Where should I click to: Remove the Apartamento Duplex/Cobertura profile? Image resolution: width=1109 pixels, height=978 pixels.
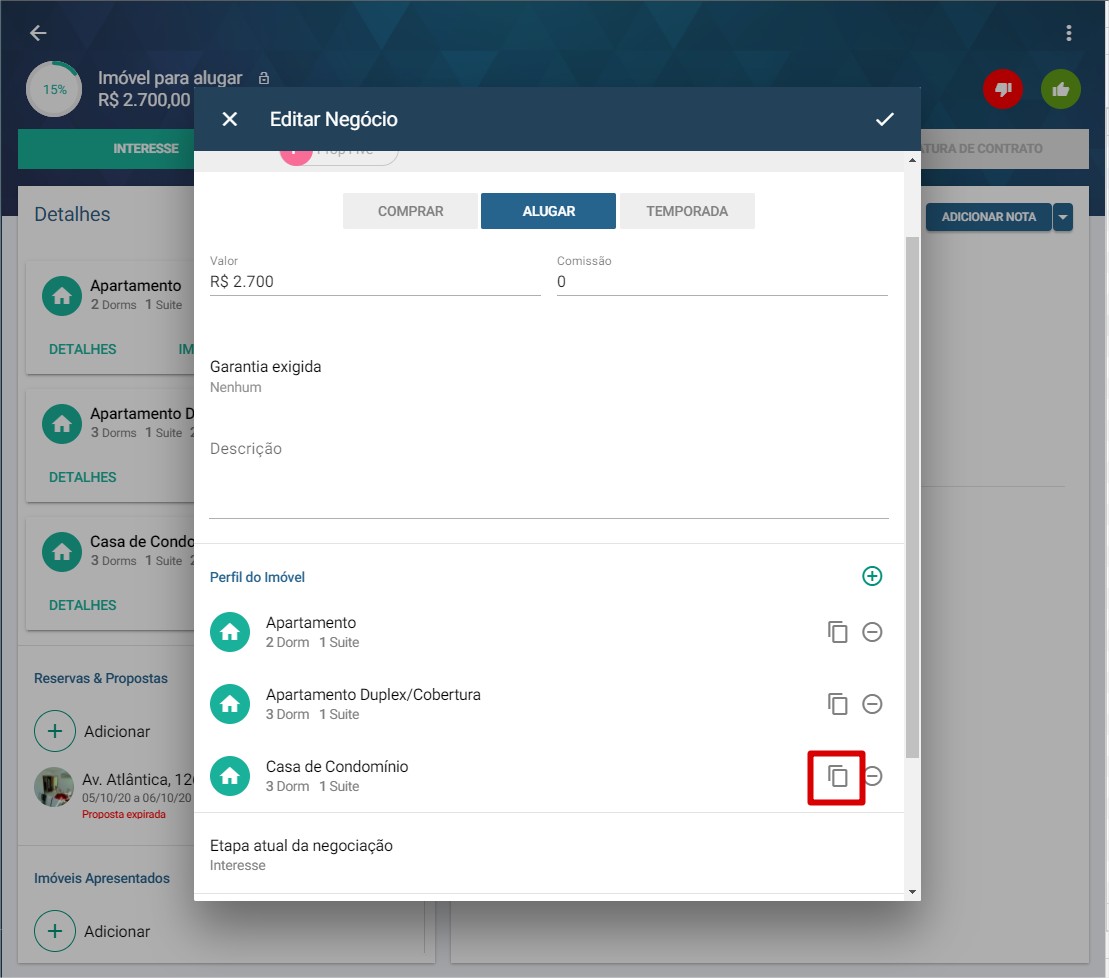click(872, 704)
